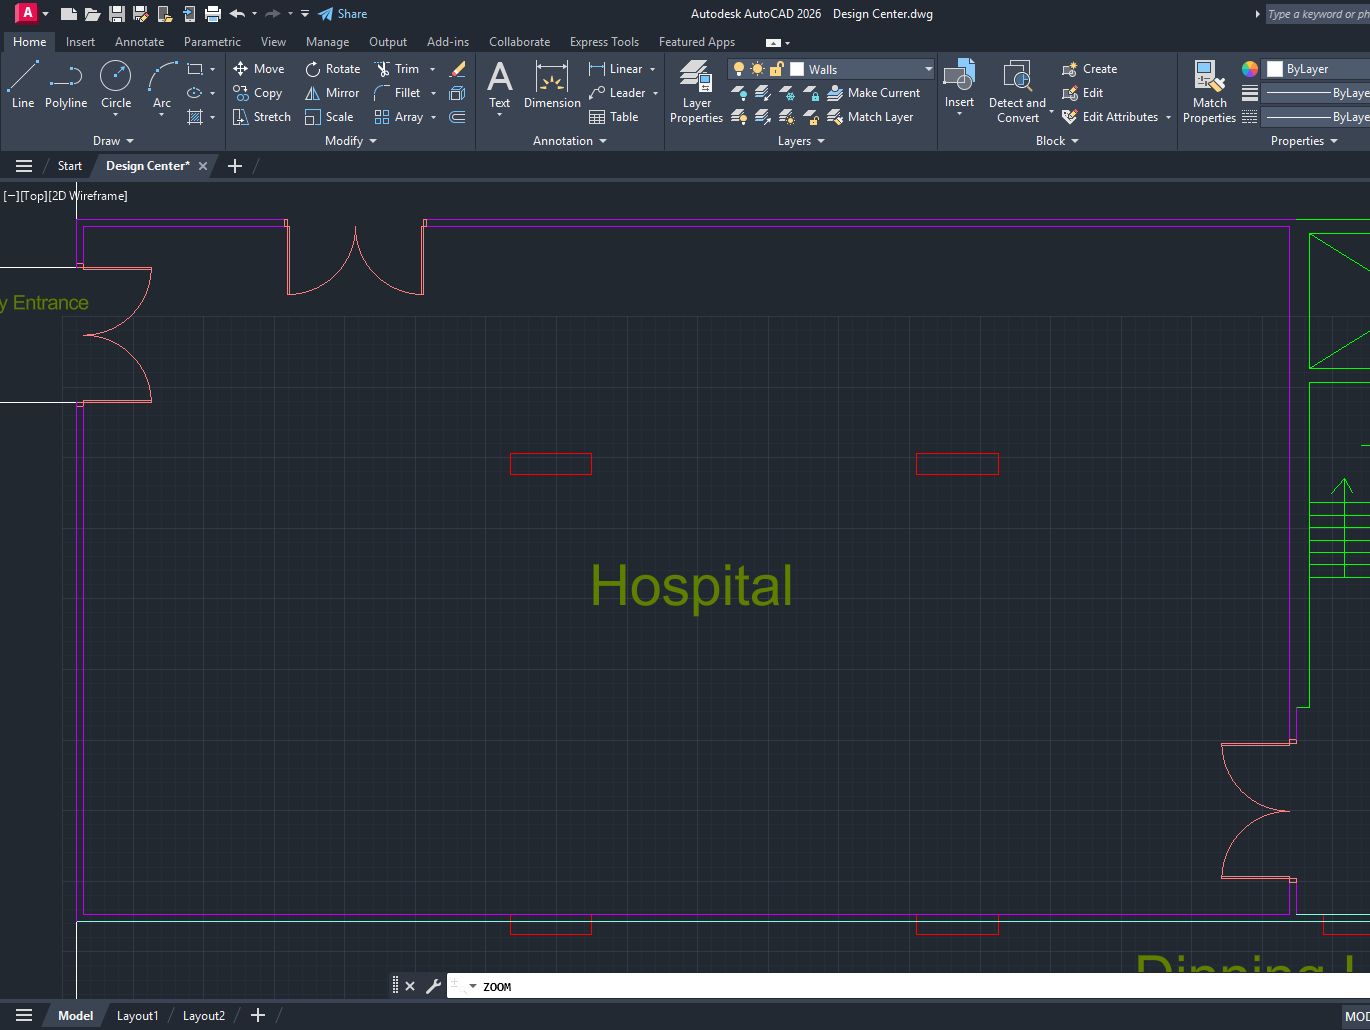The width and height of the screenshot is (1370, 1030).
Task: Choose the Scale command
Action: (329, 117)
